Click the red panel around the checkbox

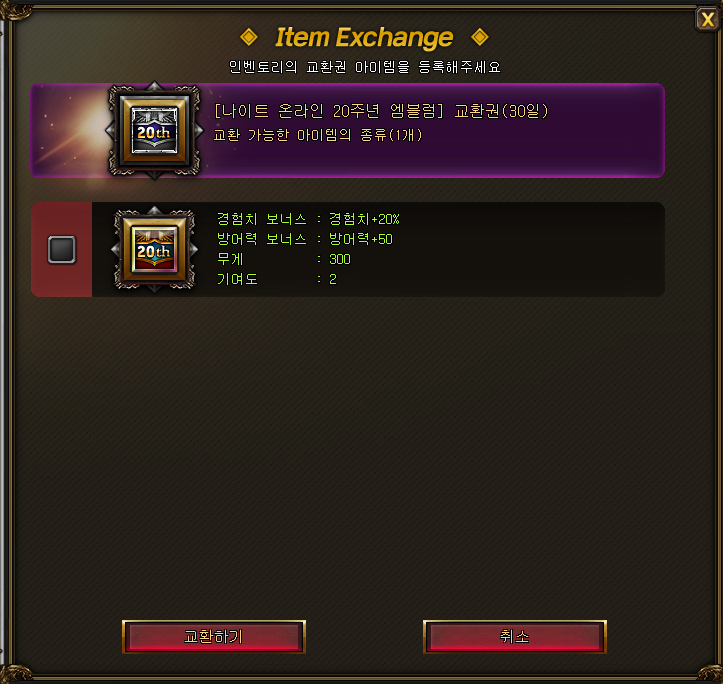point(62,250)
